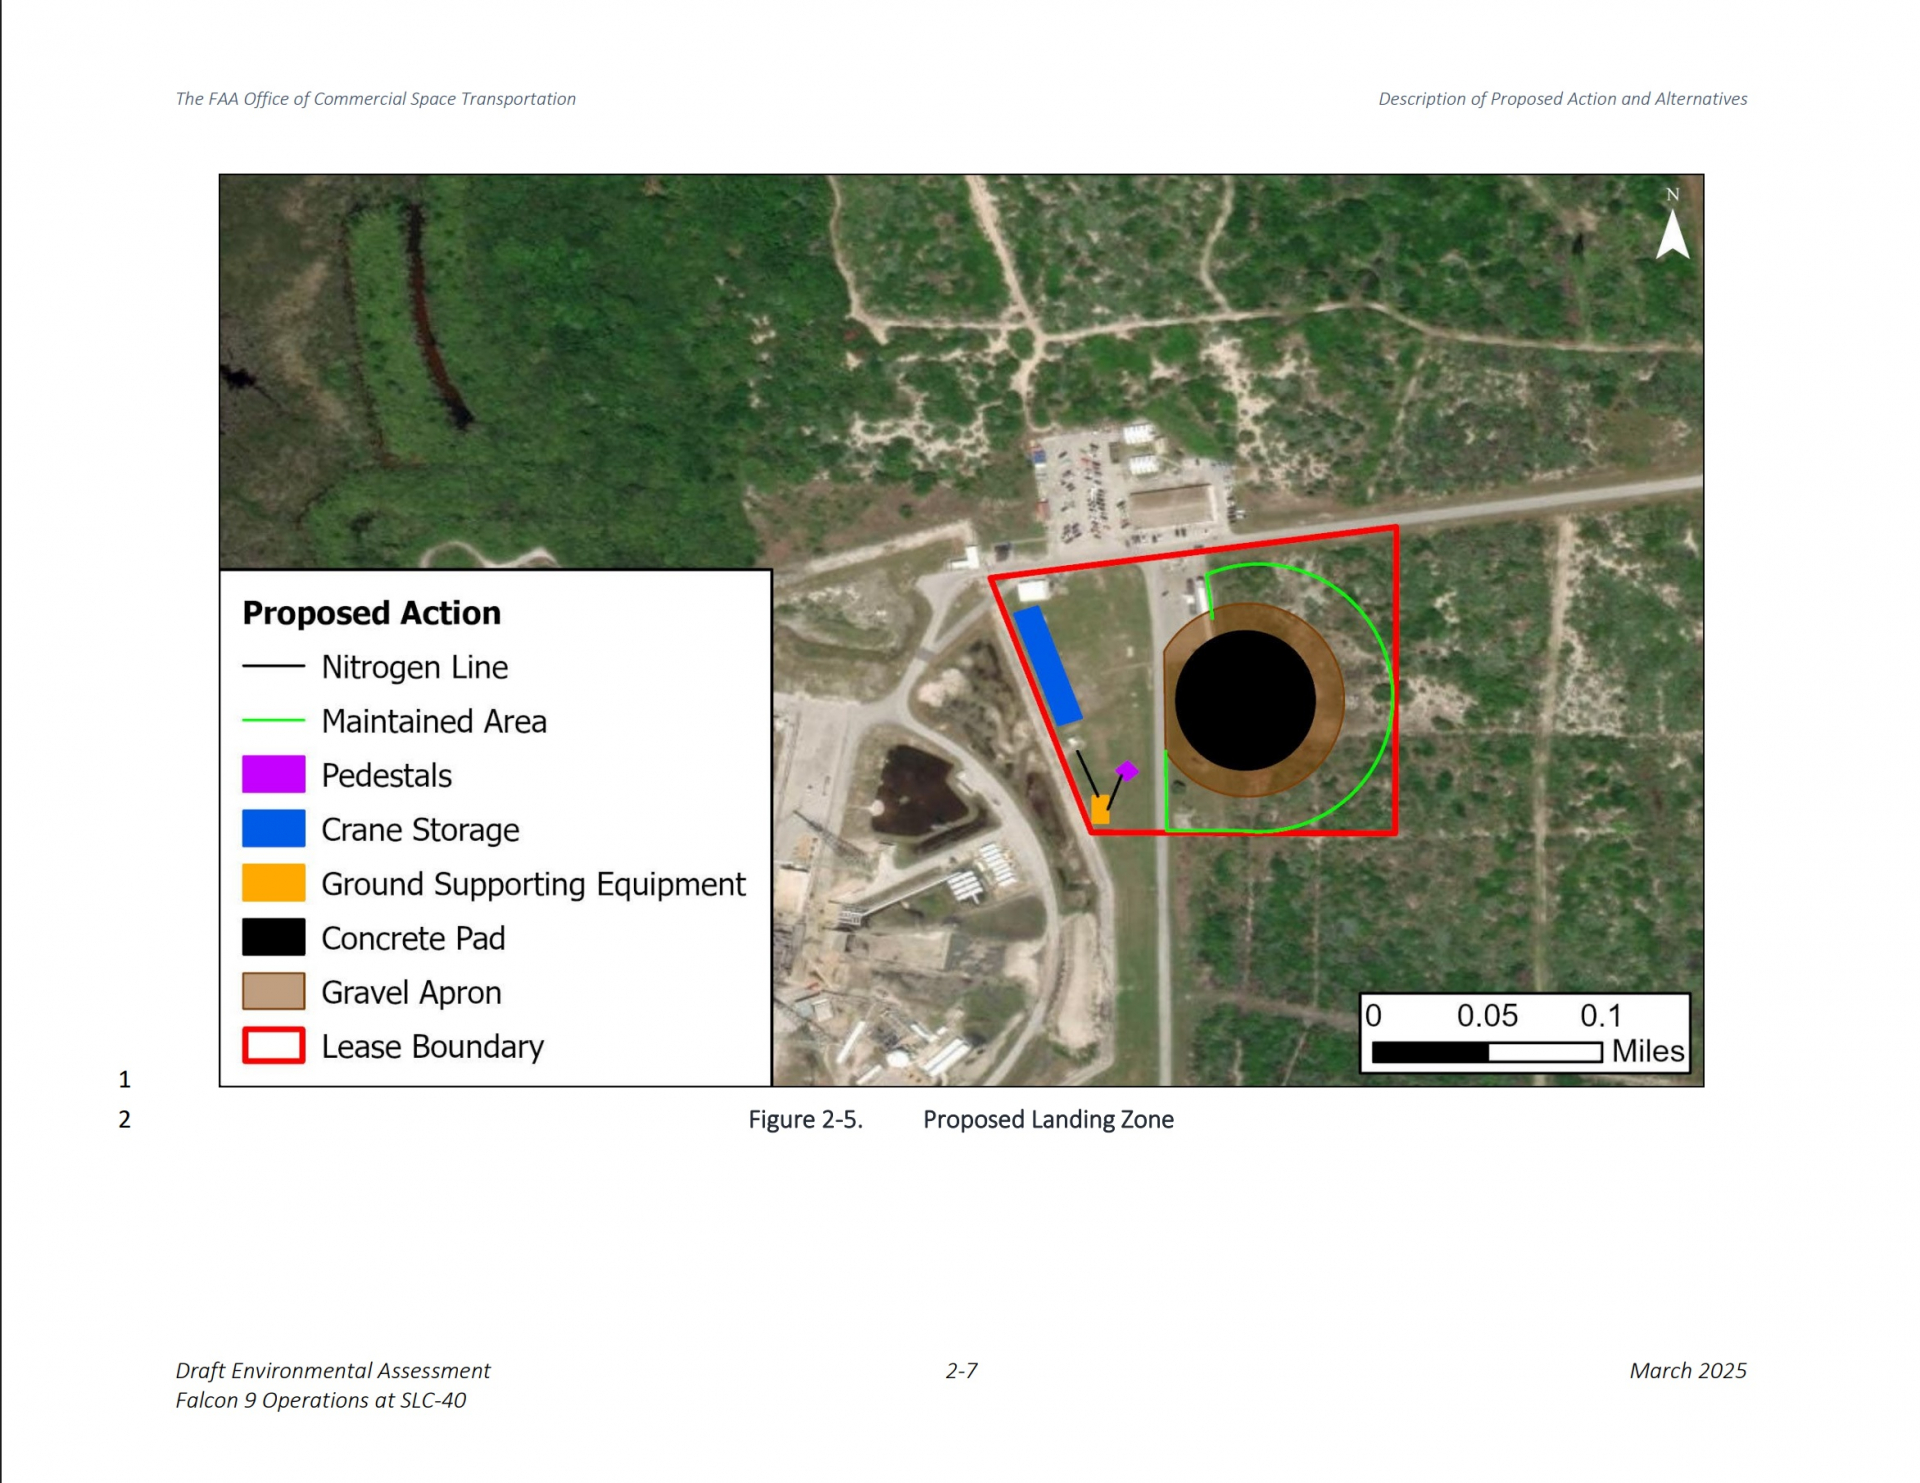Screen dimensions: 1920x1483
Task: Click the tan Gravel Apron legend swatch
Action: click(273, 992)
